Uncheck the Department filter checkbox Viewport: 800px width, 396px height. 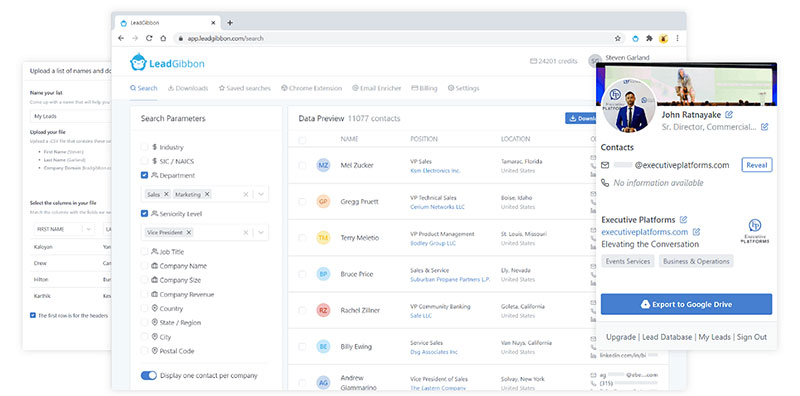pyautogui.click(x=144, y=175)
